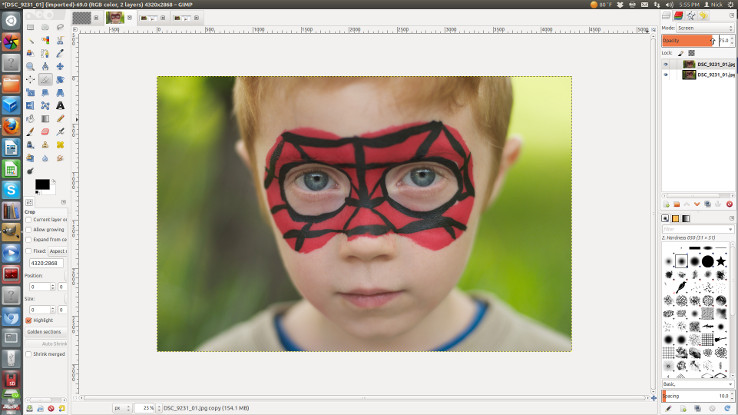Save tool options preset

point(29,408)
